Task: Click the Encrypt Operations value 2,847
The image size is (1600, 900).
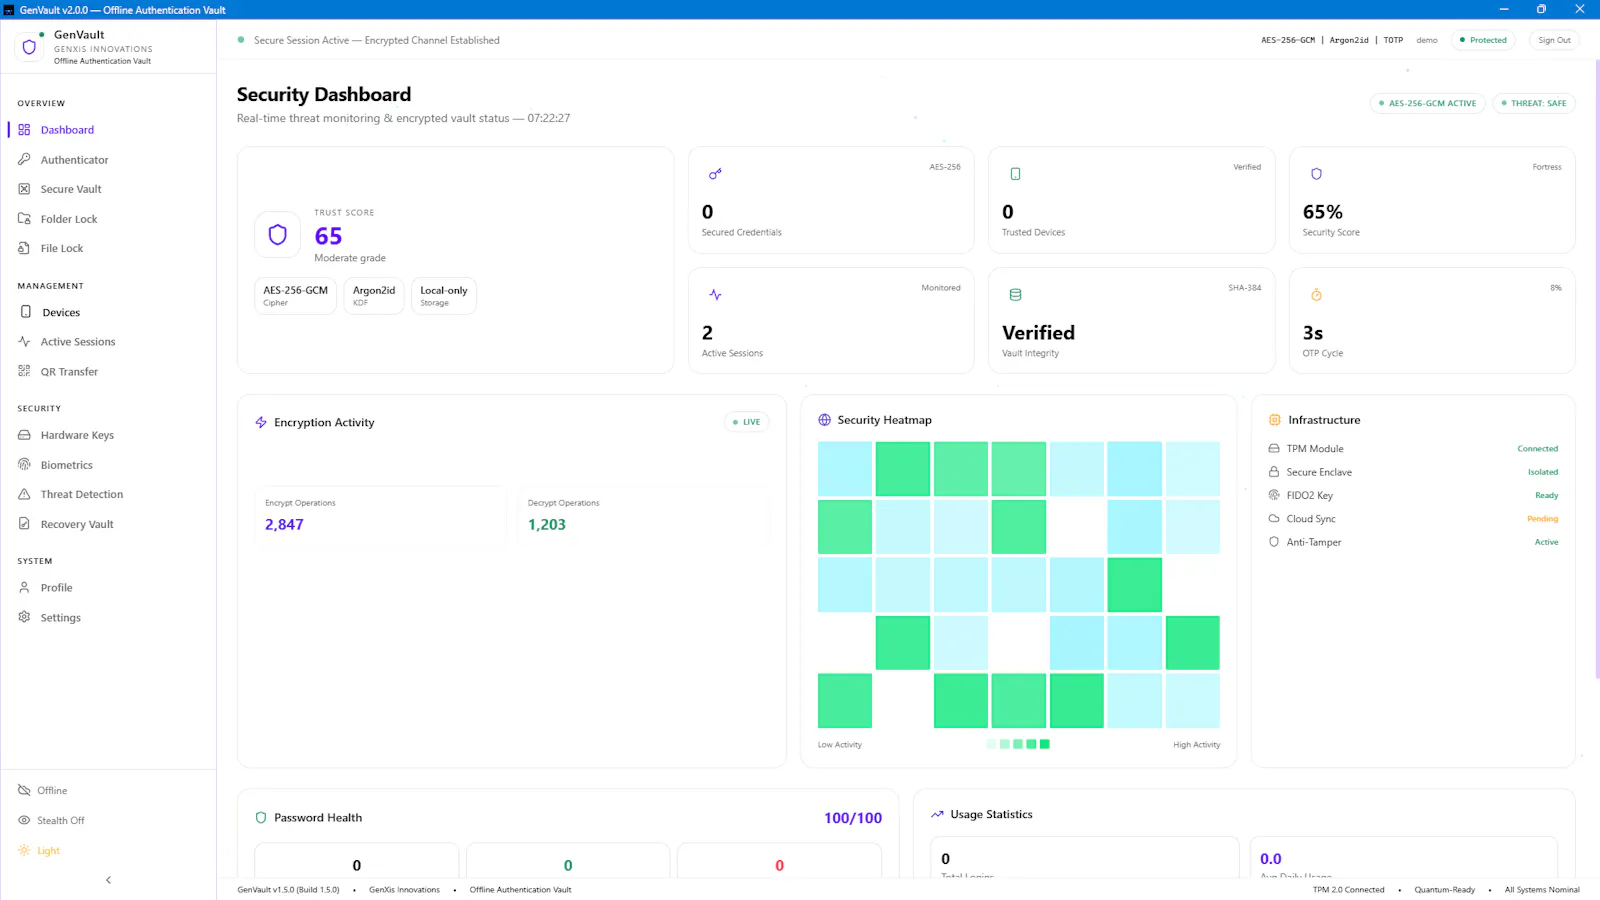Action: click(284, 525)
